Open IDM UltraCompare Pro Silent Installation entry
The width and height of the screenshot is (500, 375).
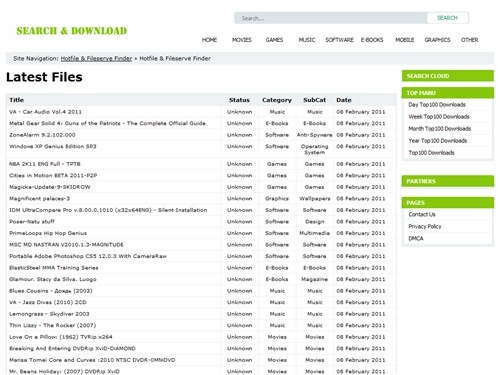(x=108, y=210)
